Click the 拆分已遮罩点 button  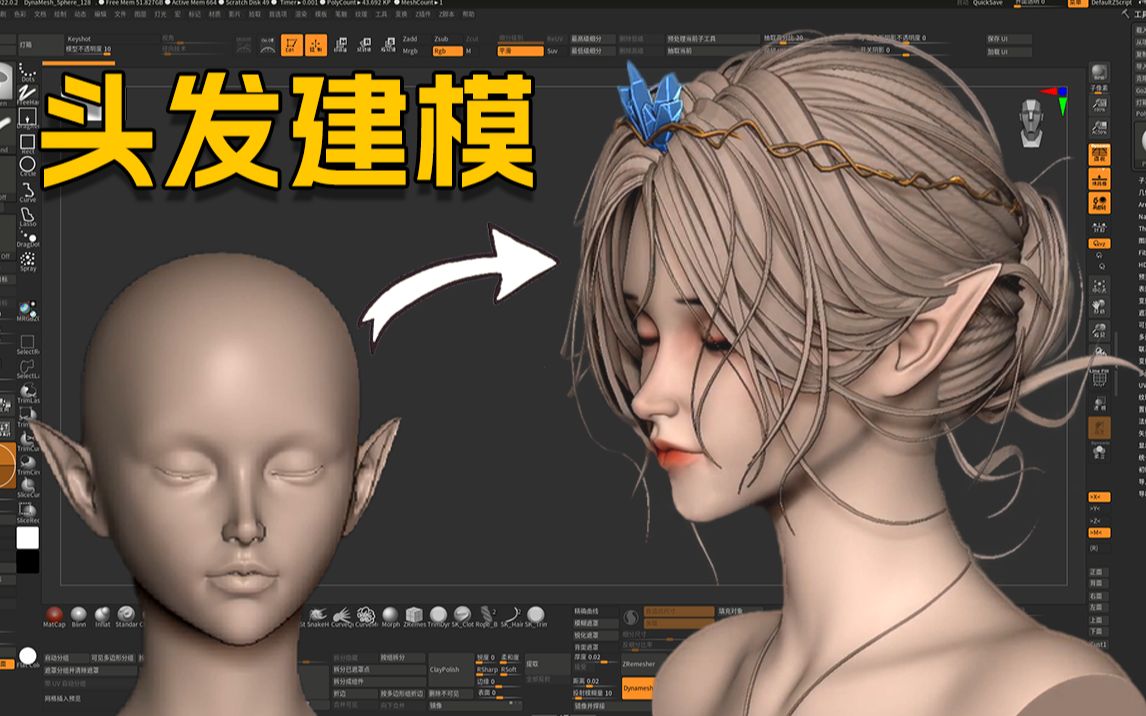(x=379, y=669)
